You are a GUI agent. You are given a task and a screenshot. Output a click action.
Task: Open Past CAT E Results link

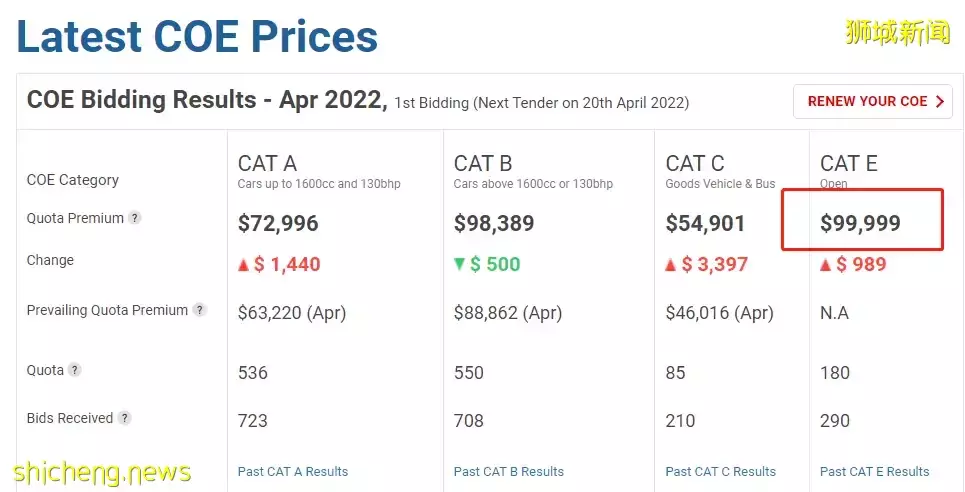tap(874, 471)
